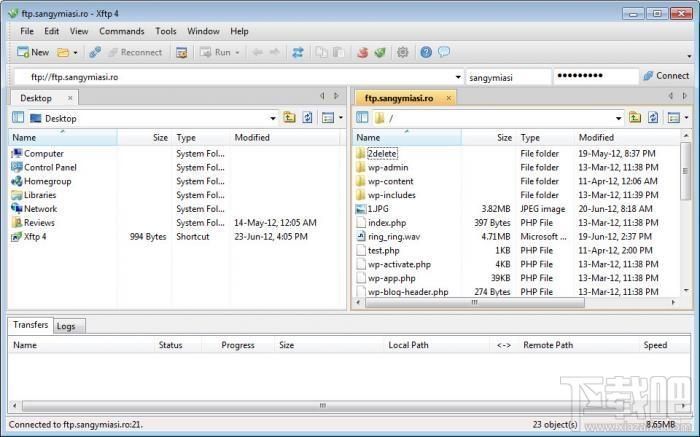Close the Desktop tab
700x437 pixels.
70,98
